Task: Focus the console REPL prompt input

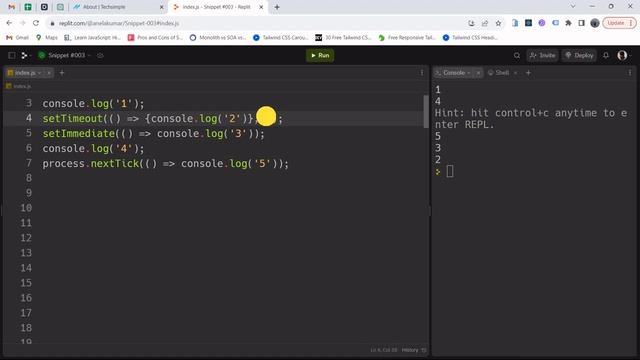Action: (450, 171)
